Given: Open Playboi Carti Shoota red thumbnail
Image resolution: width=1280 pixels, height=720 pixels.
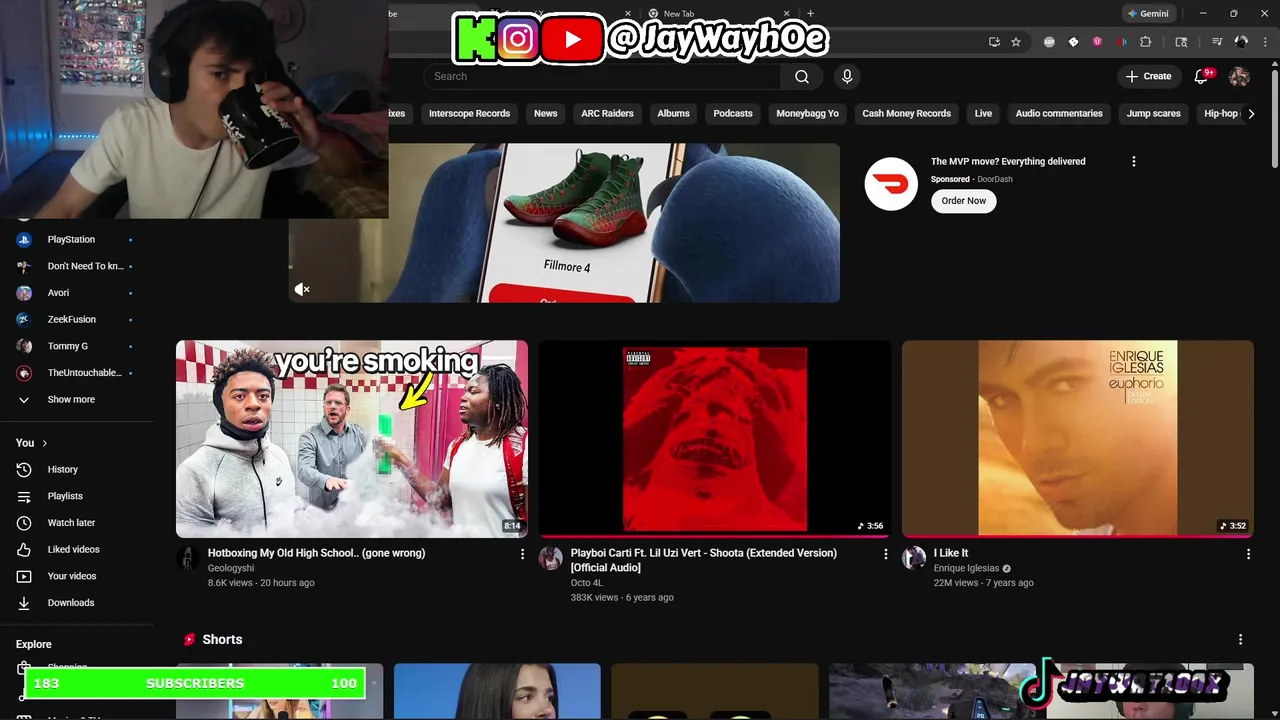Looking at the screenshot, I should 715,439.
